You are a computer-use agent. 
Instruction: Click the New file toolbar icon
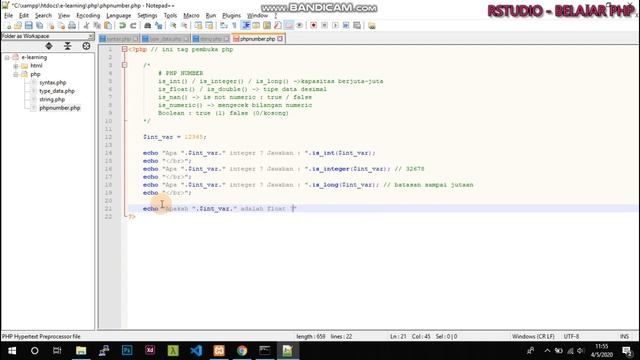[8, 26]
